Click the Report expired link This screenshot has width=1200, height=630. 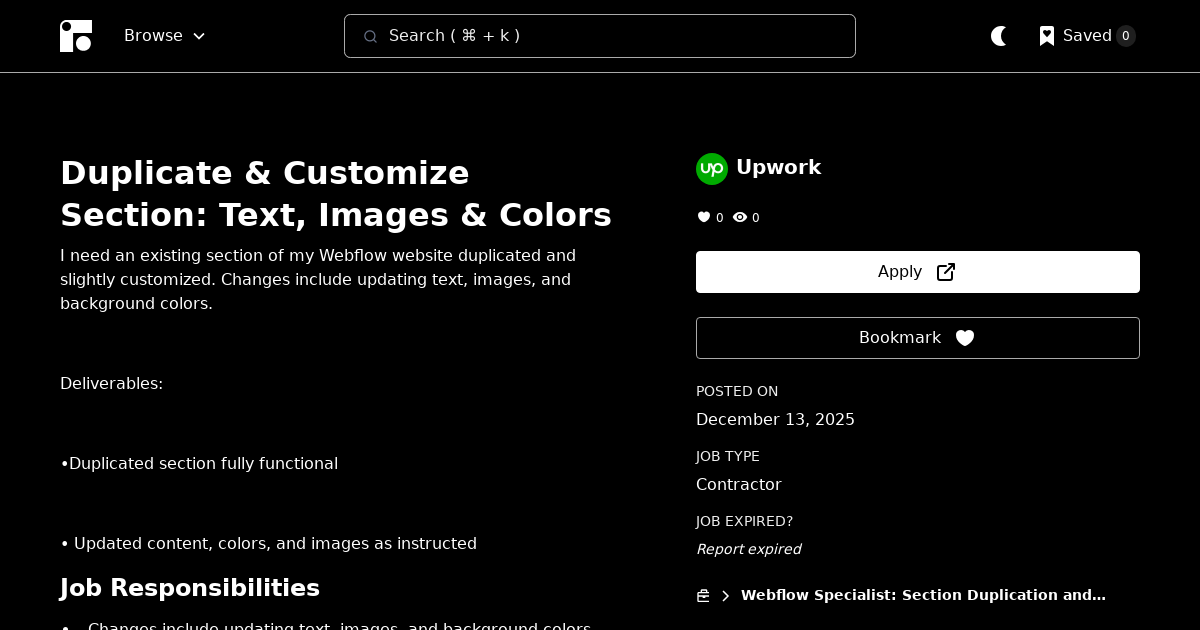coord(748,549)
